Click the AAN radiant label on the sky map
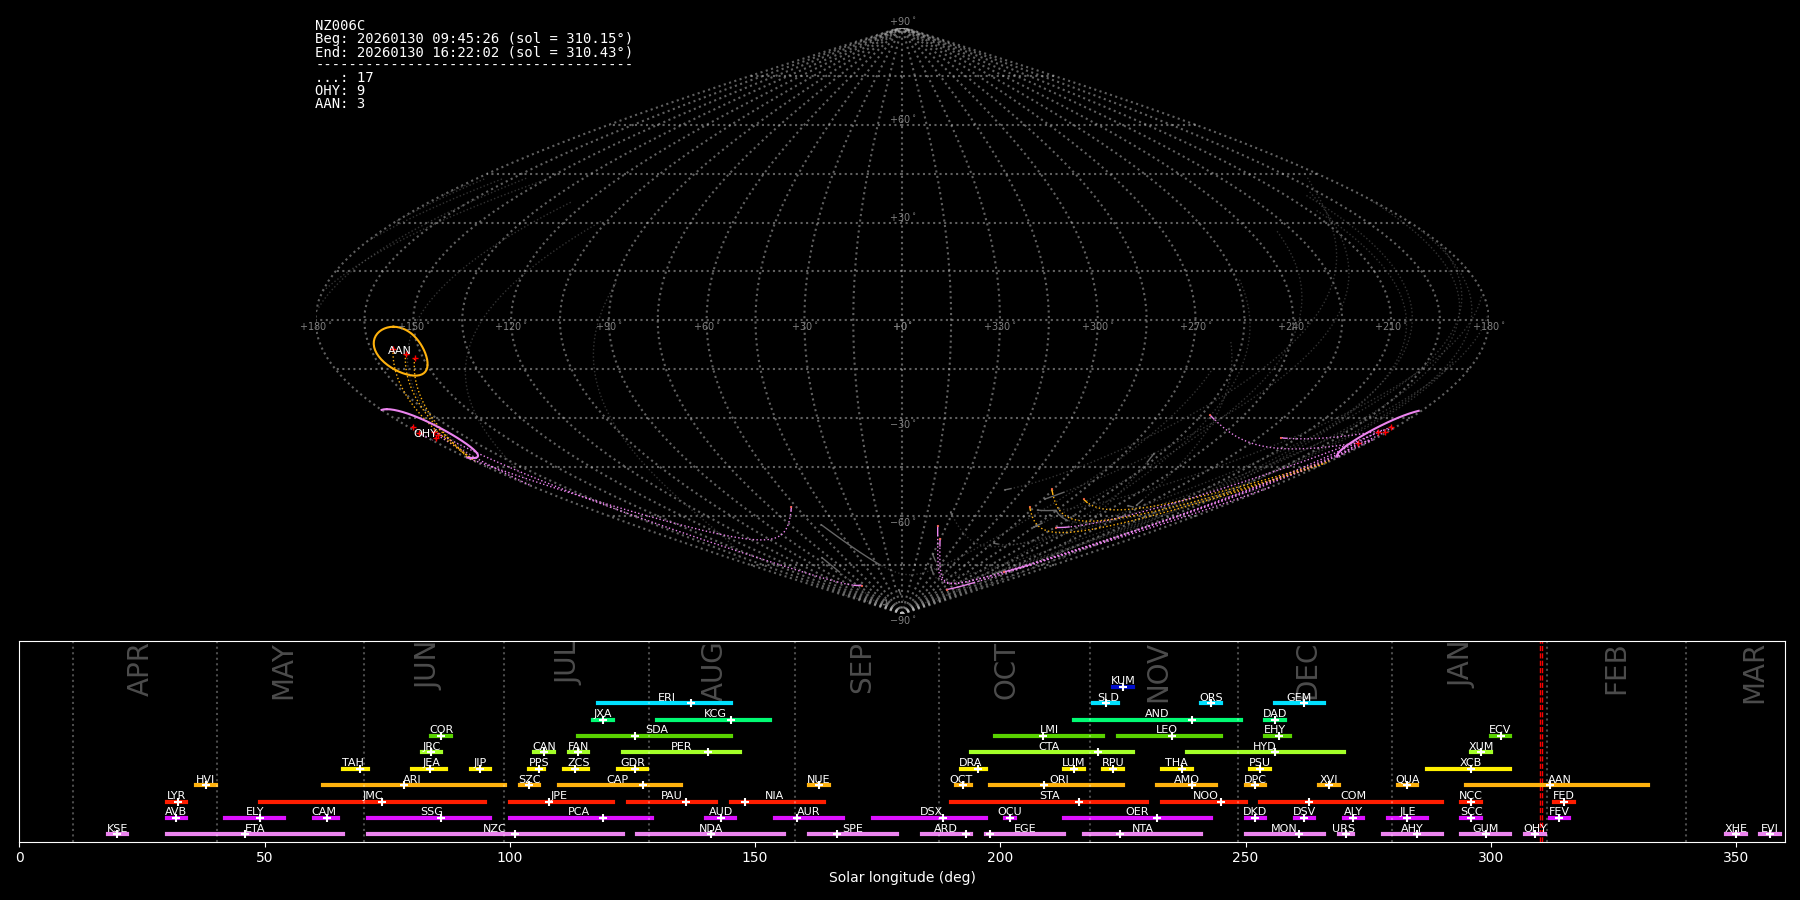Screen dimensions: 1800x900 click(399, 351)
